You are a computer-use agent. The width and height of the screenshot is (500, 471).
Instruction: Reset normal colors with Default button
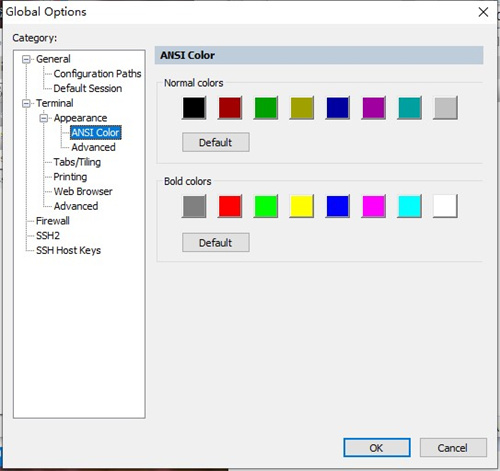pyautogui.click(x=216, y=142)
